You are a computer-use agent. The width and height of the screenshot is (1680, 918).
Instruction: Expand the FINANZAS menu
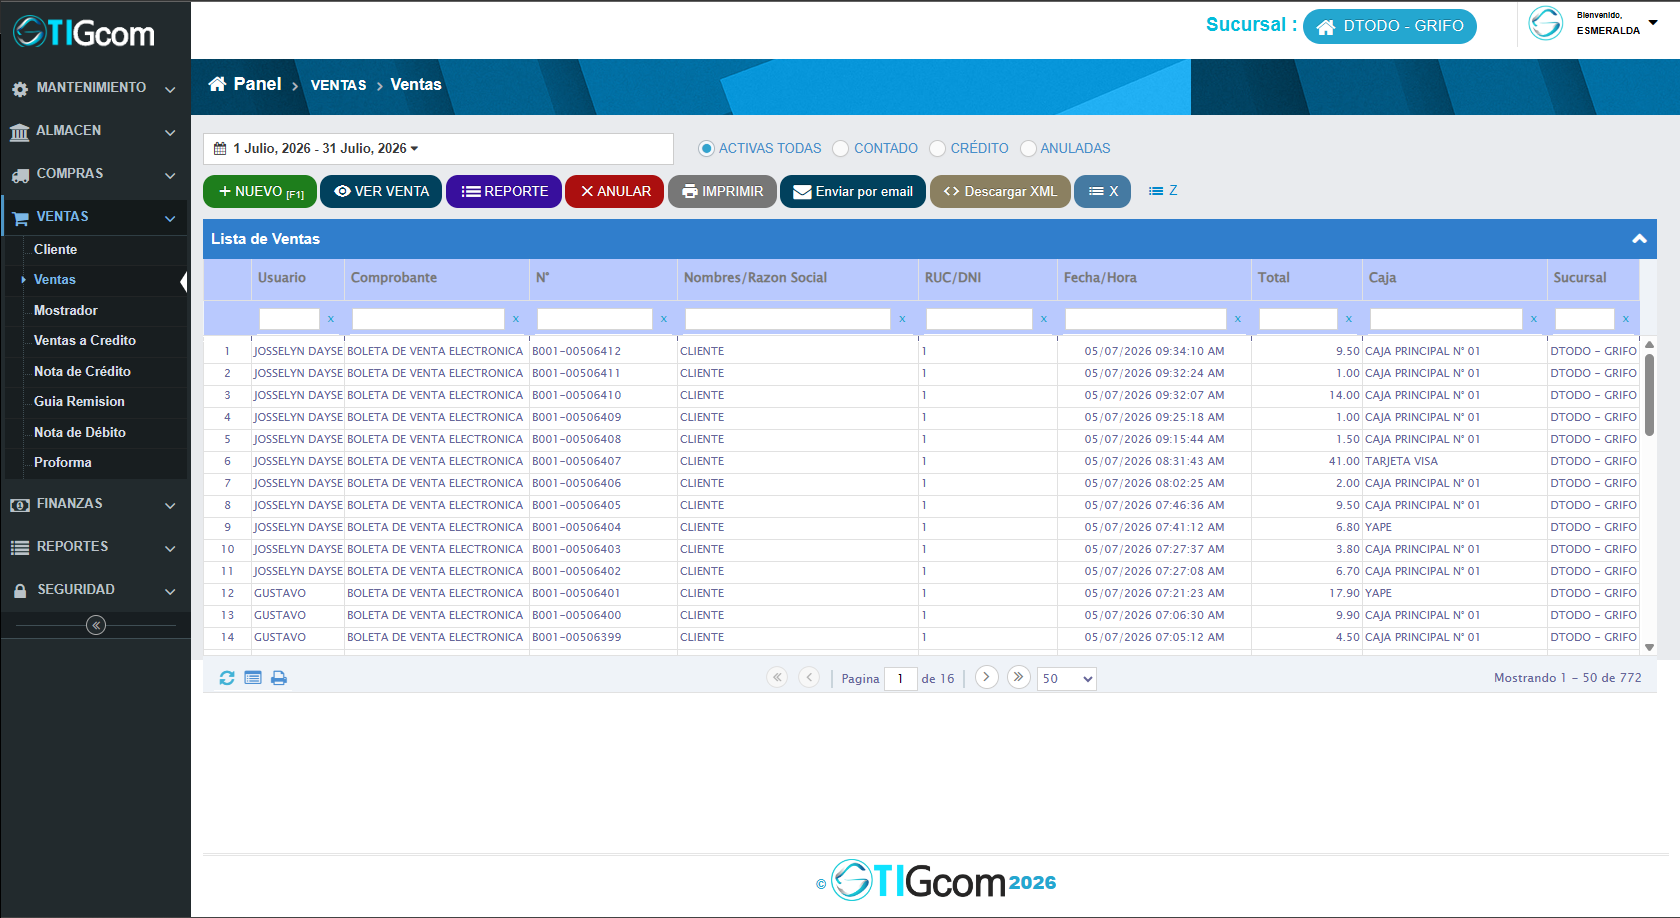coord(95,504)
